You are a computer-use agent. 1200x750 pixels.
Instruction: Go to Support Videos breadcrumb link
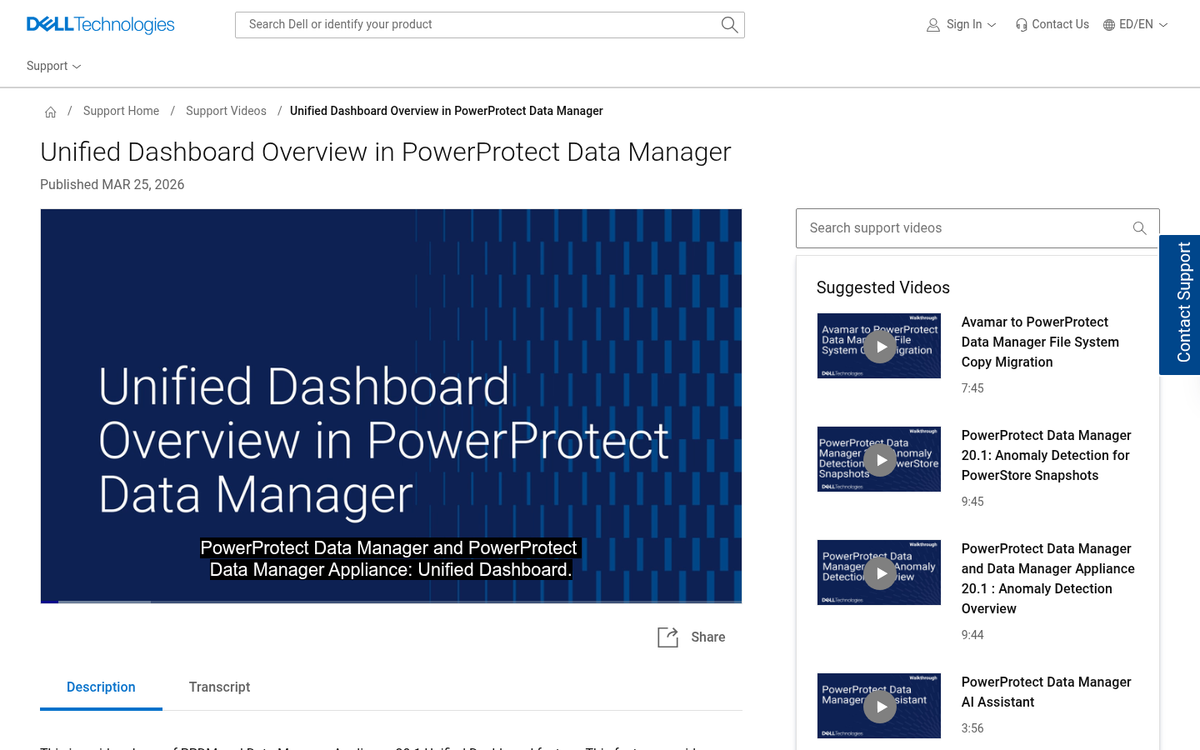226,111
